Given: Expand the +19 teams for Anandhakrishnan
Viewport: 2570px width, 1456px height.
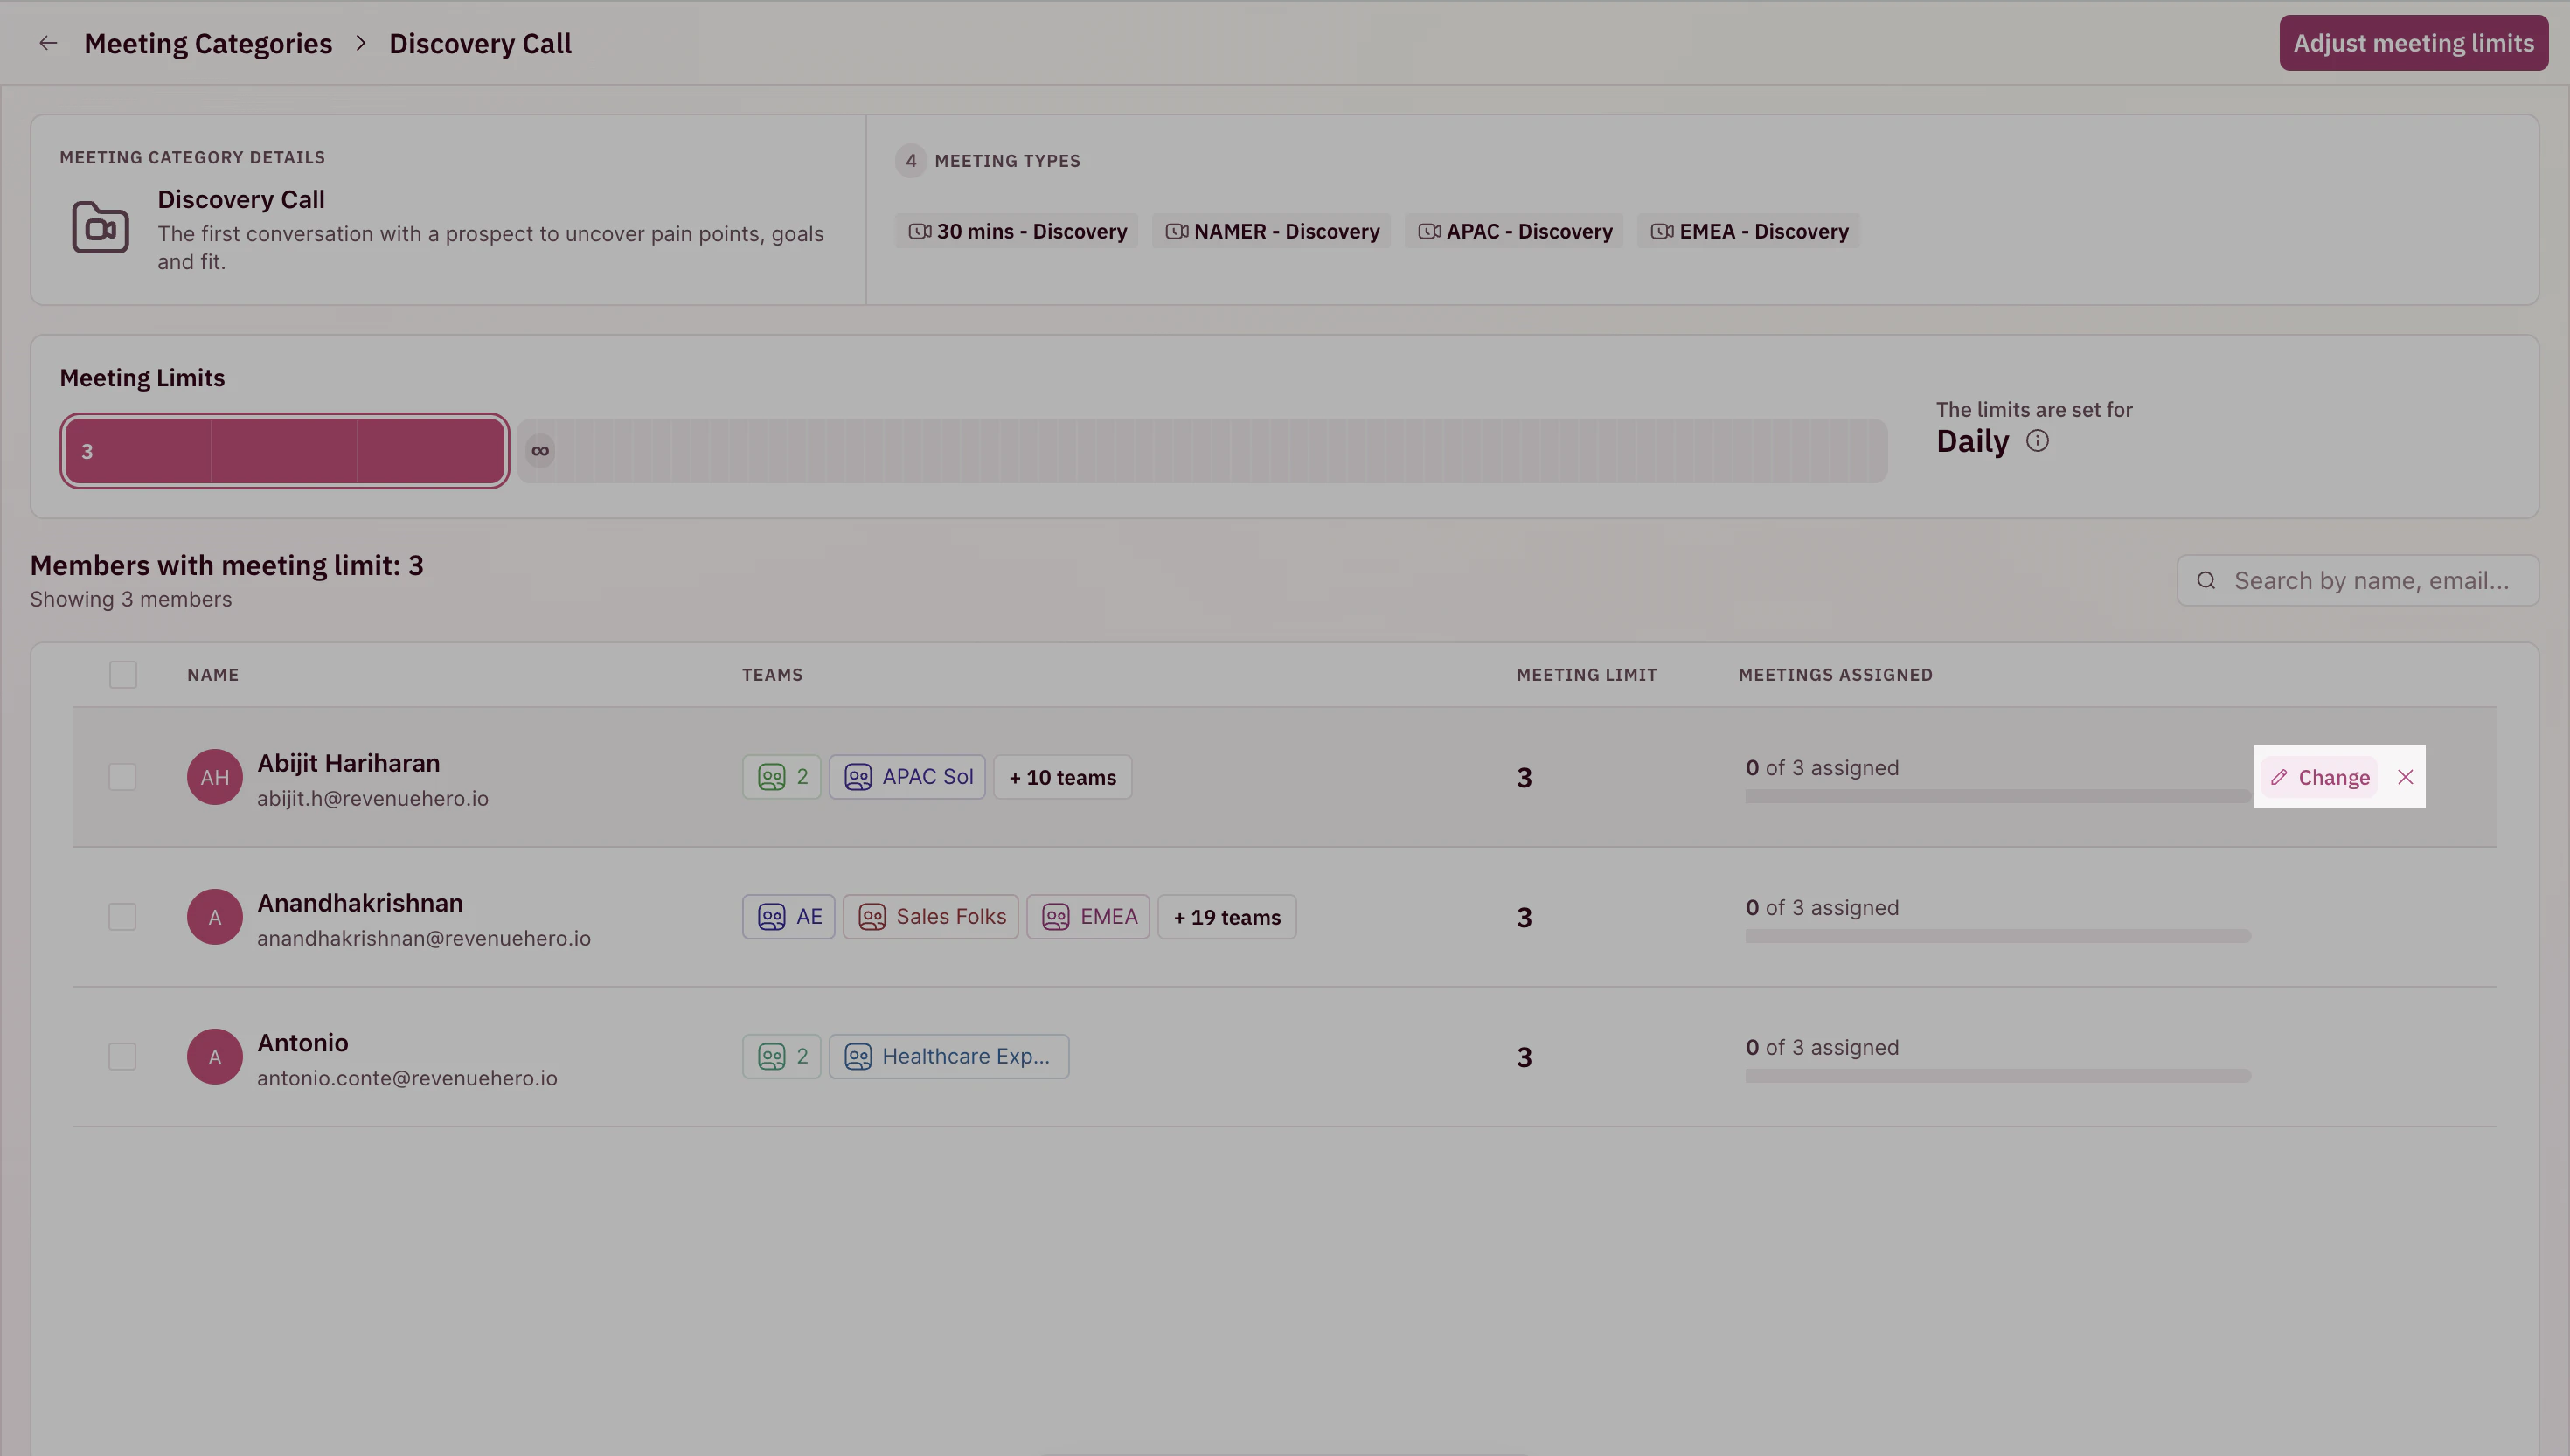Looking at the screenshot, I should (1227, 916).
